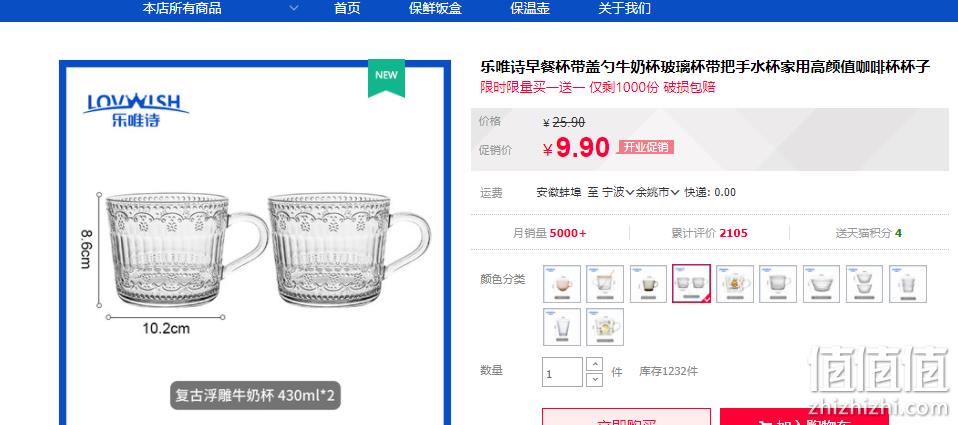Select the fifth patterned cup variant

(735, 284)
